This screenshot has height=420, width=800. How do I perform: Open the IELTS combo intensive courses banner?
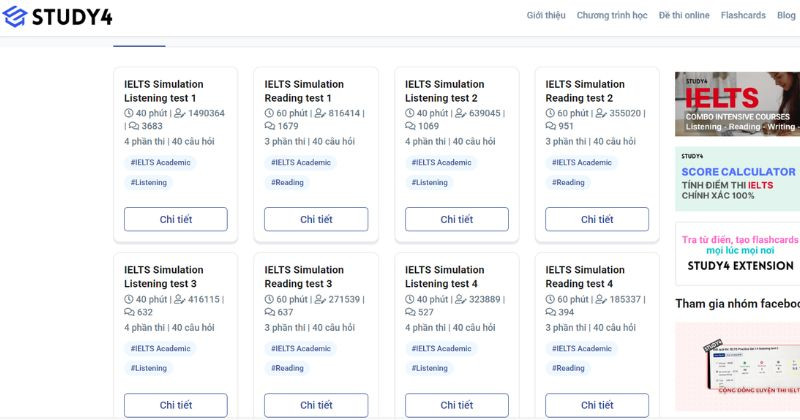(x=737, y=104)
